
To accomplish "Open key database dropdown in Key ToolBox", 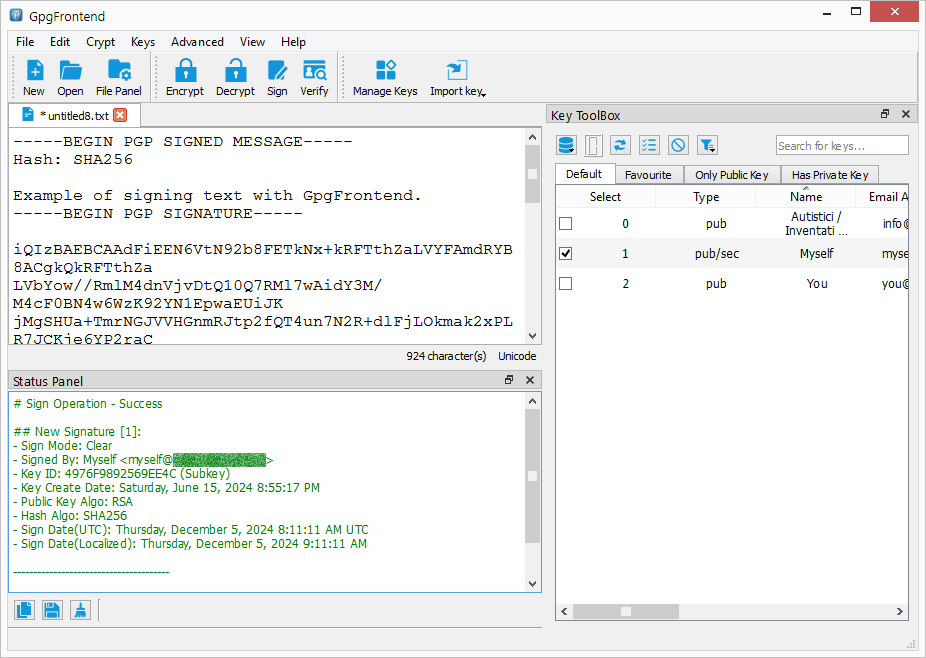I will [567, 145].
